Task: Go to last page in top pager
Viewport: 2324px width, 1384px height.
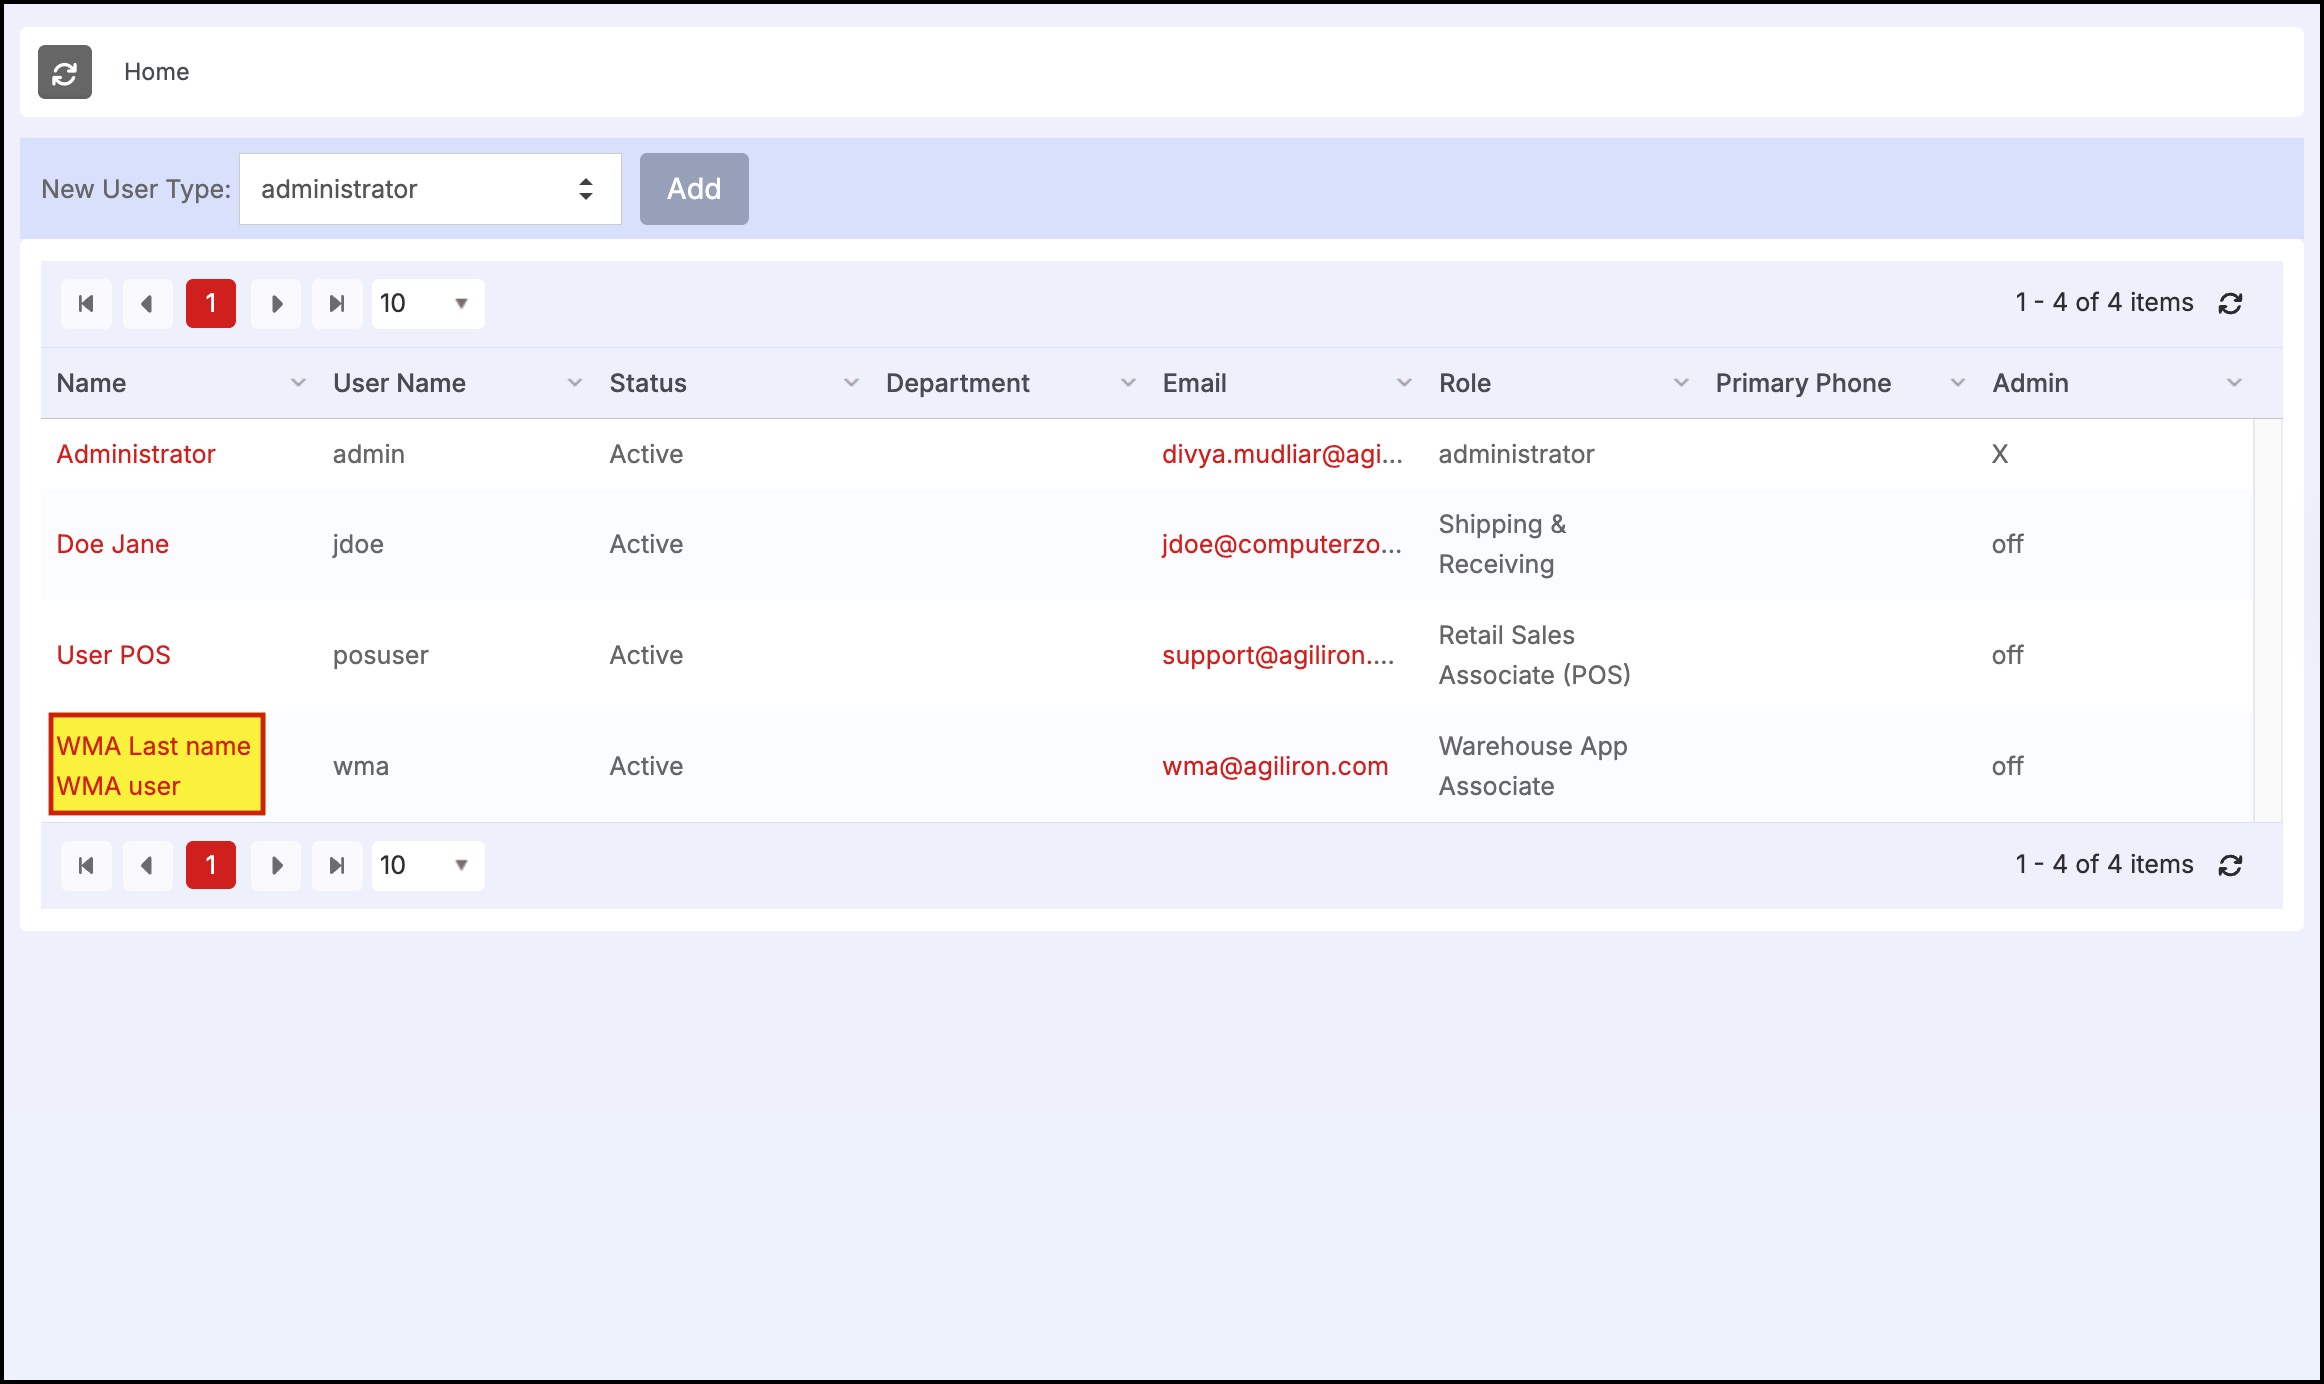Action: (337, 304)
